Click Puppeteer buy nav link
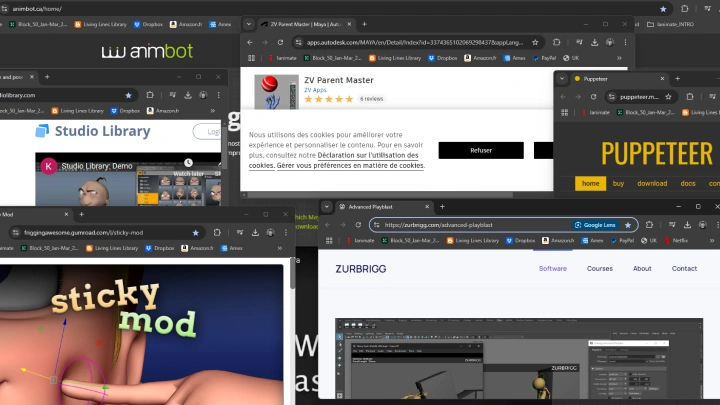720x405 pixels. pyautogui.click(x=619, y=183)
